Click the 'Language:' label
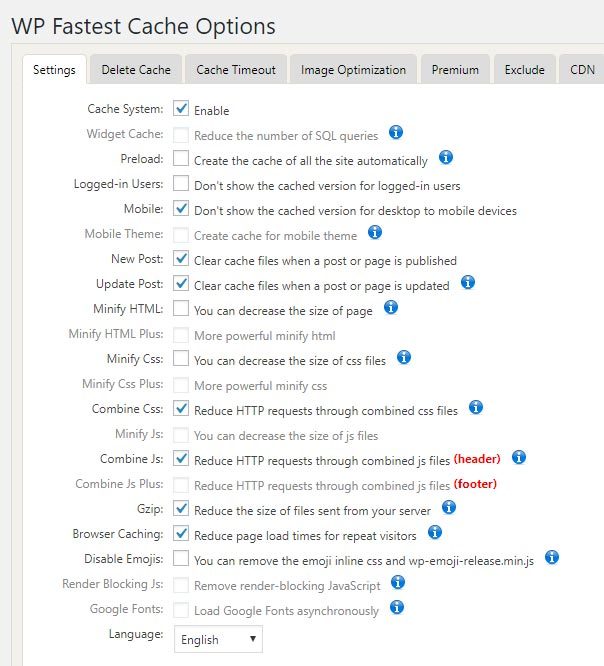The height and width of the screenshot is (666, 604). 136,634
